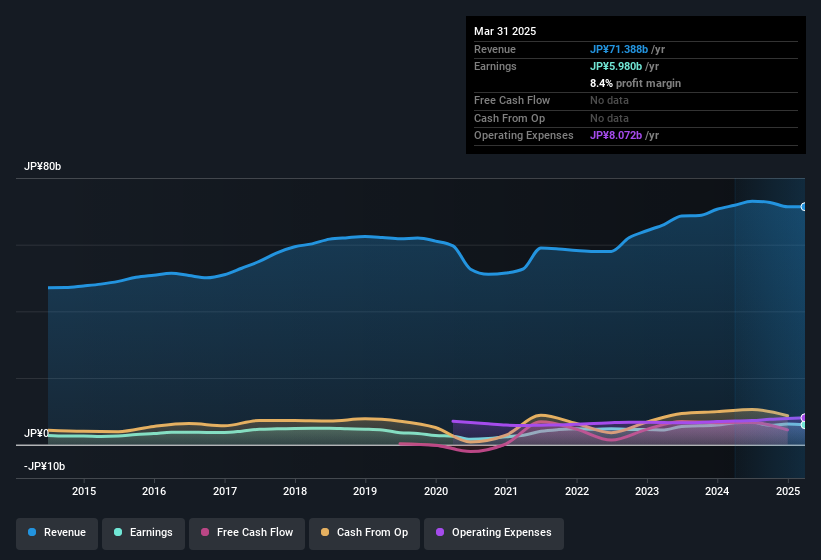Toggle the Operating Expenses legend button
This screenshot has width=821, height=560.
pos(494,533)
